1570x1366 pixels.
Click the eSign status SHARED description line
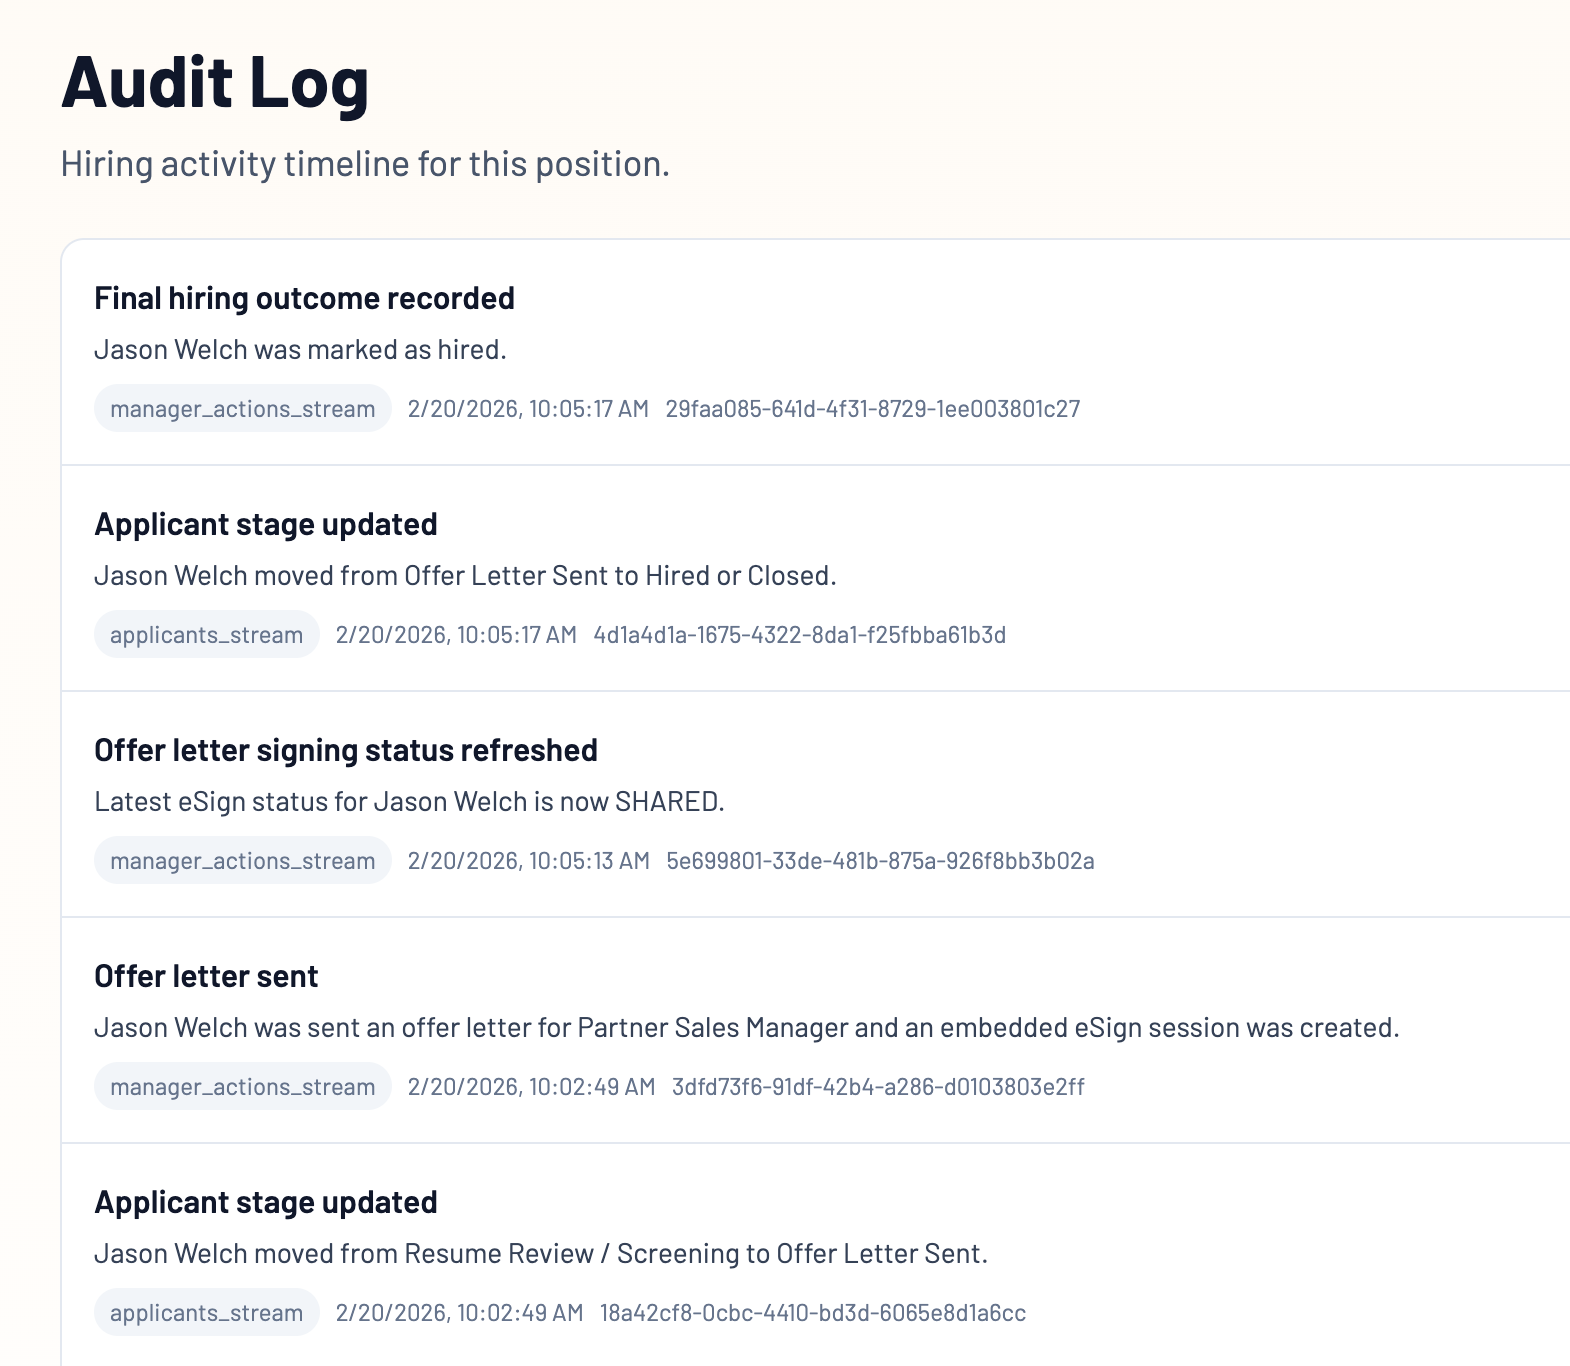click(409, 802)
